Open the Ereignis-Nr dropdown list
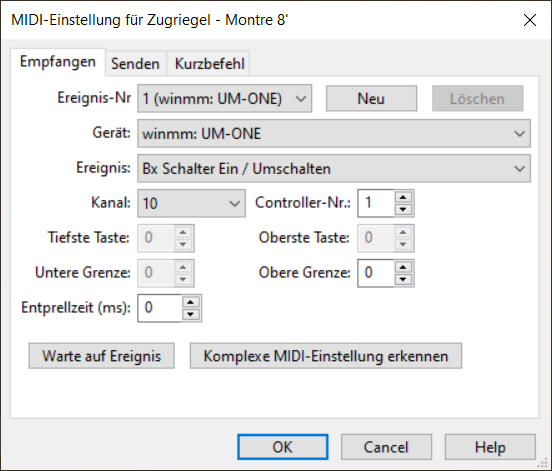The height and width of the screenshot is (471, 552). tap(225, 99)
